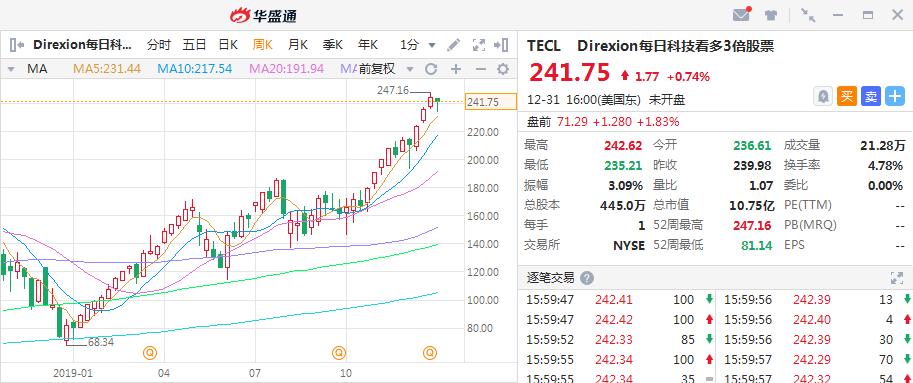Screen dimensions: 913x383
Task: Click the Q event marker near 2019-04
Action: point(150,352)
